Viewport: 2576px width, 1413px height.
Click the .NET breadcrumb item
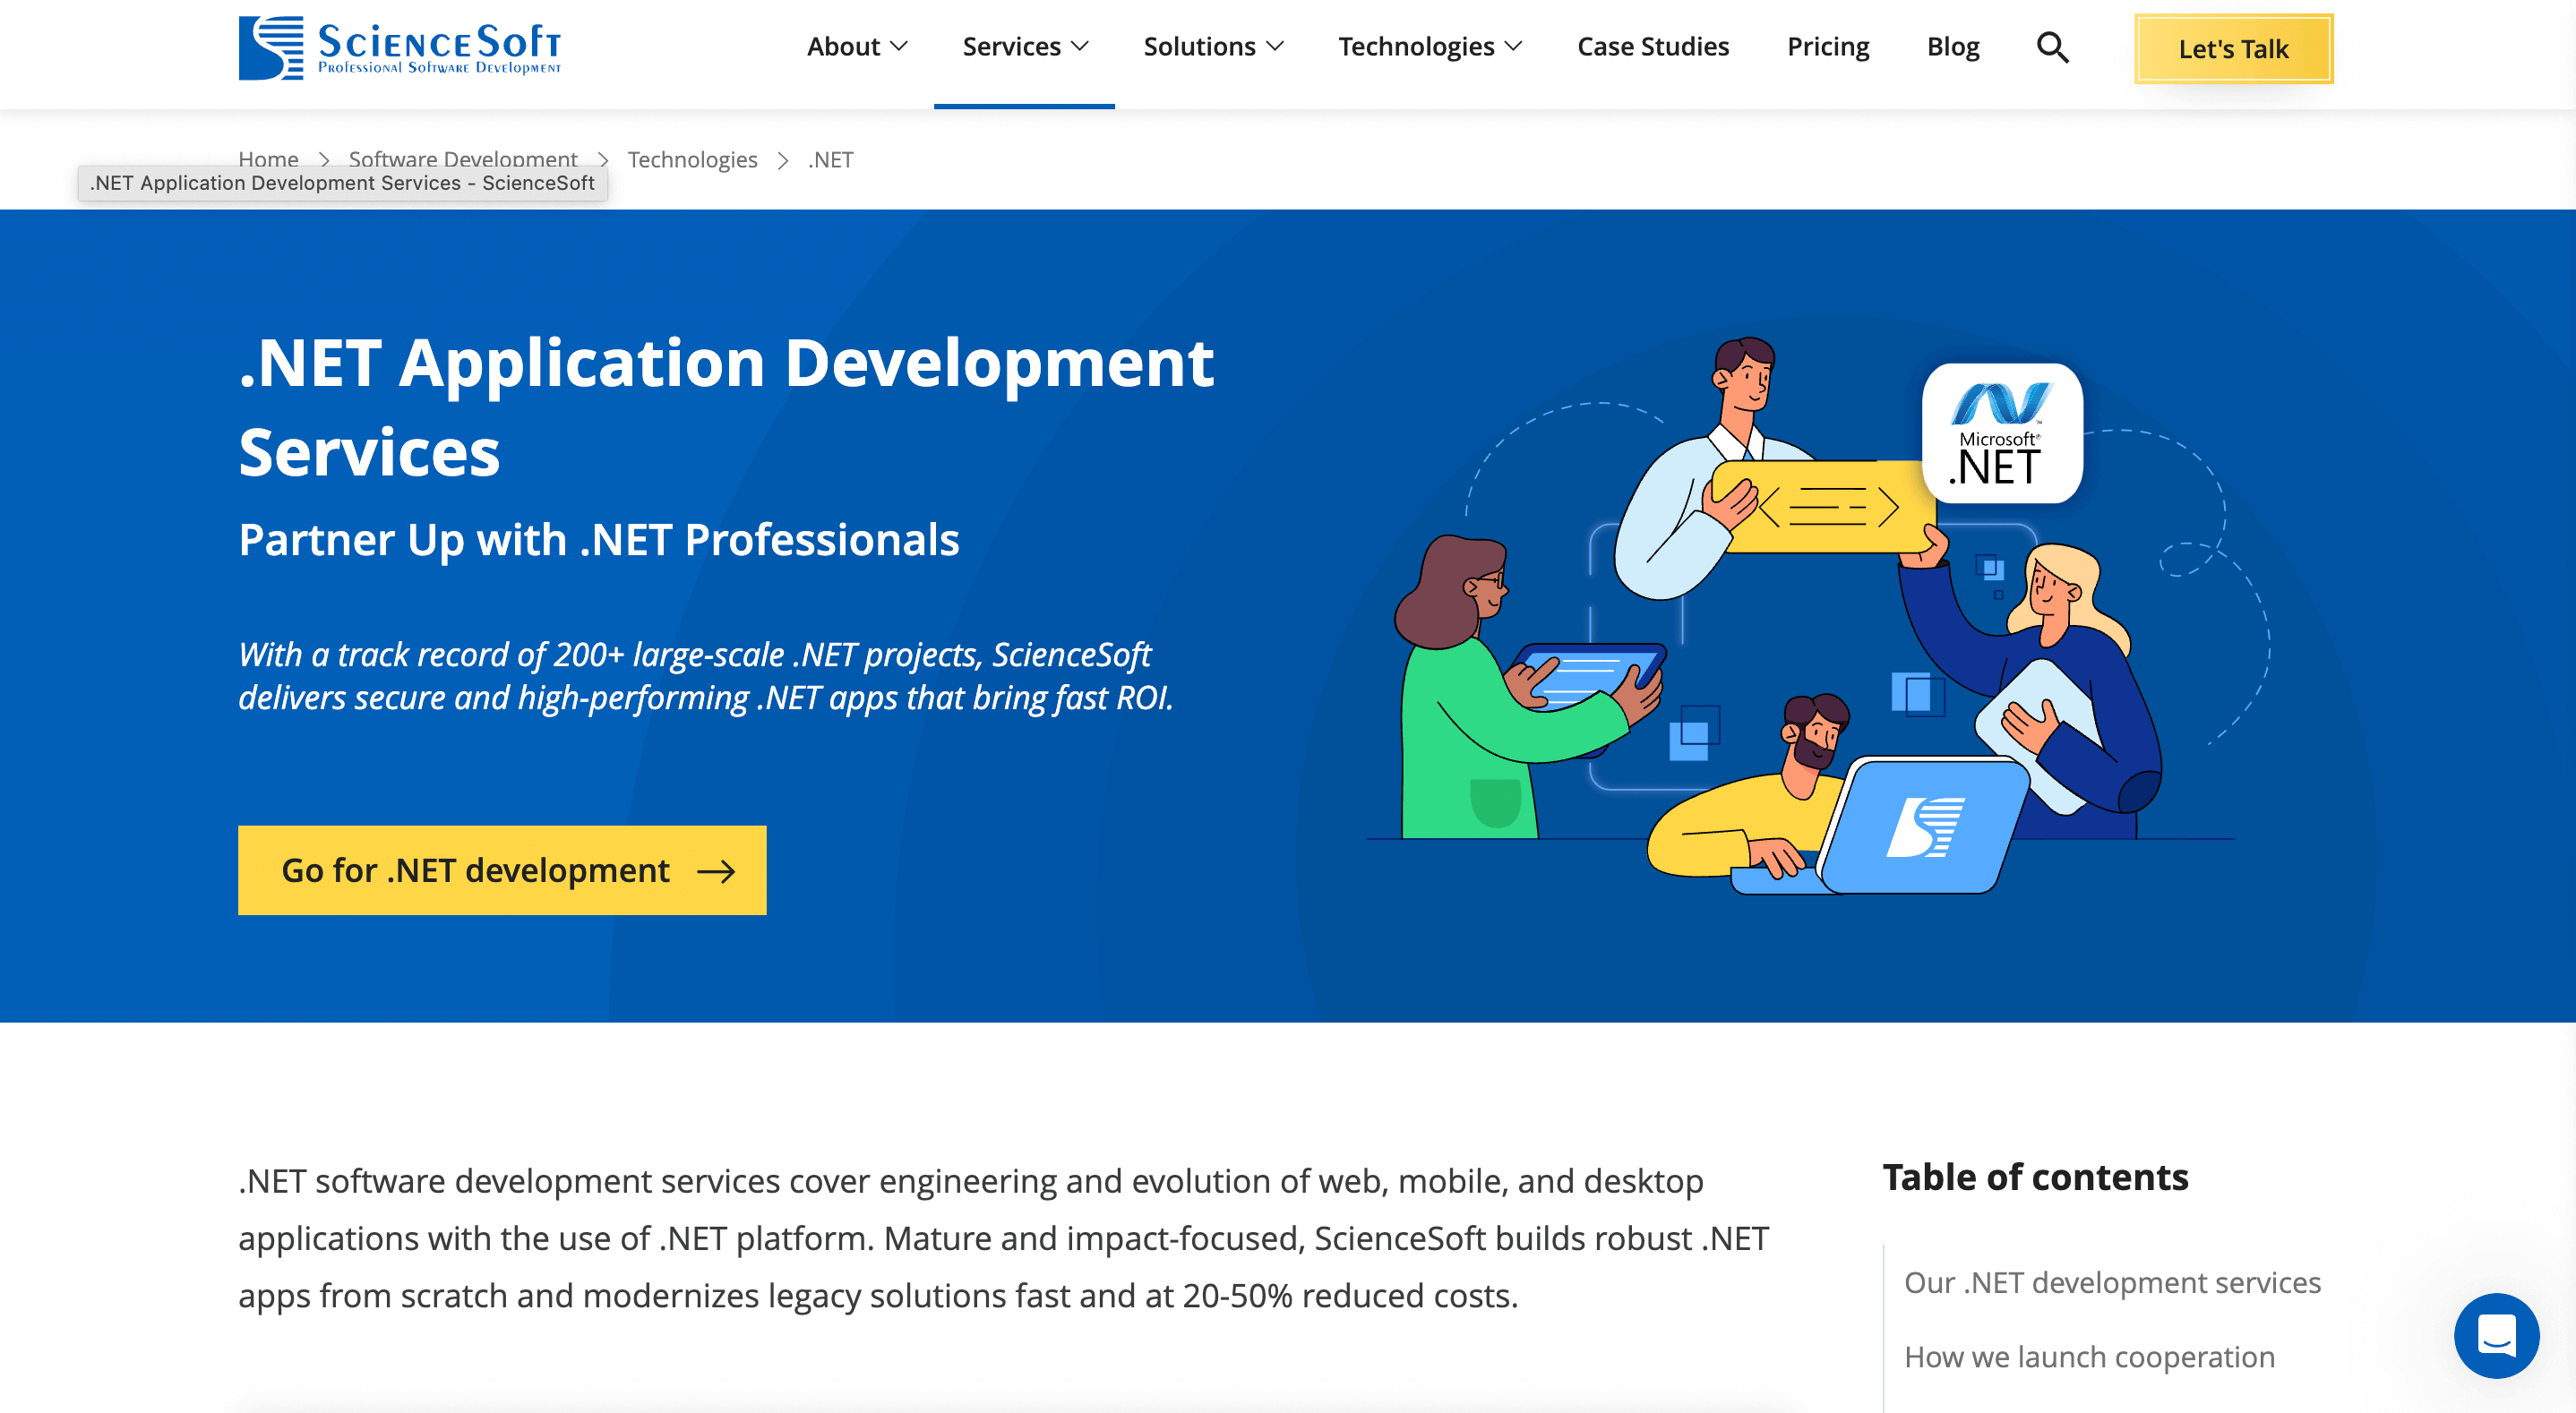830,160
